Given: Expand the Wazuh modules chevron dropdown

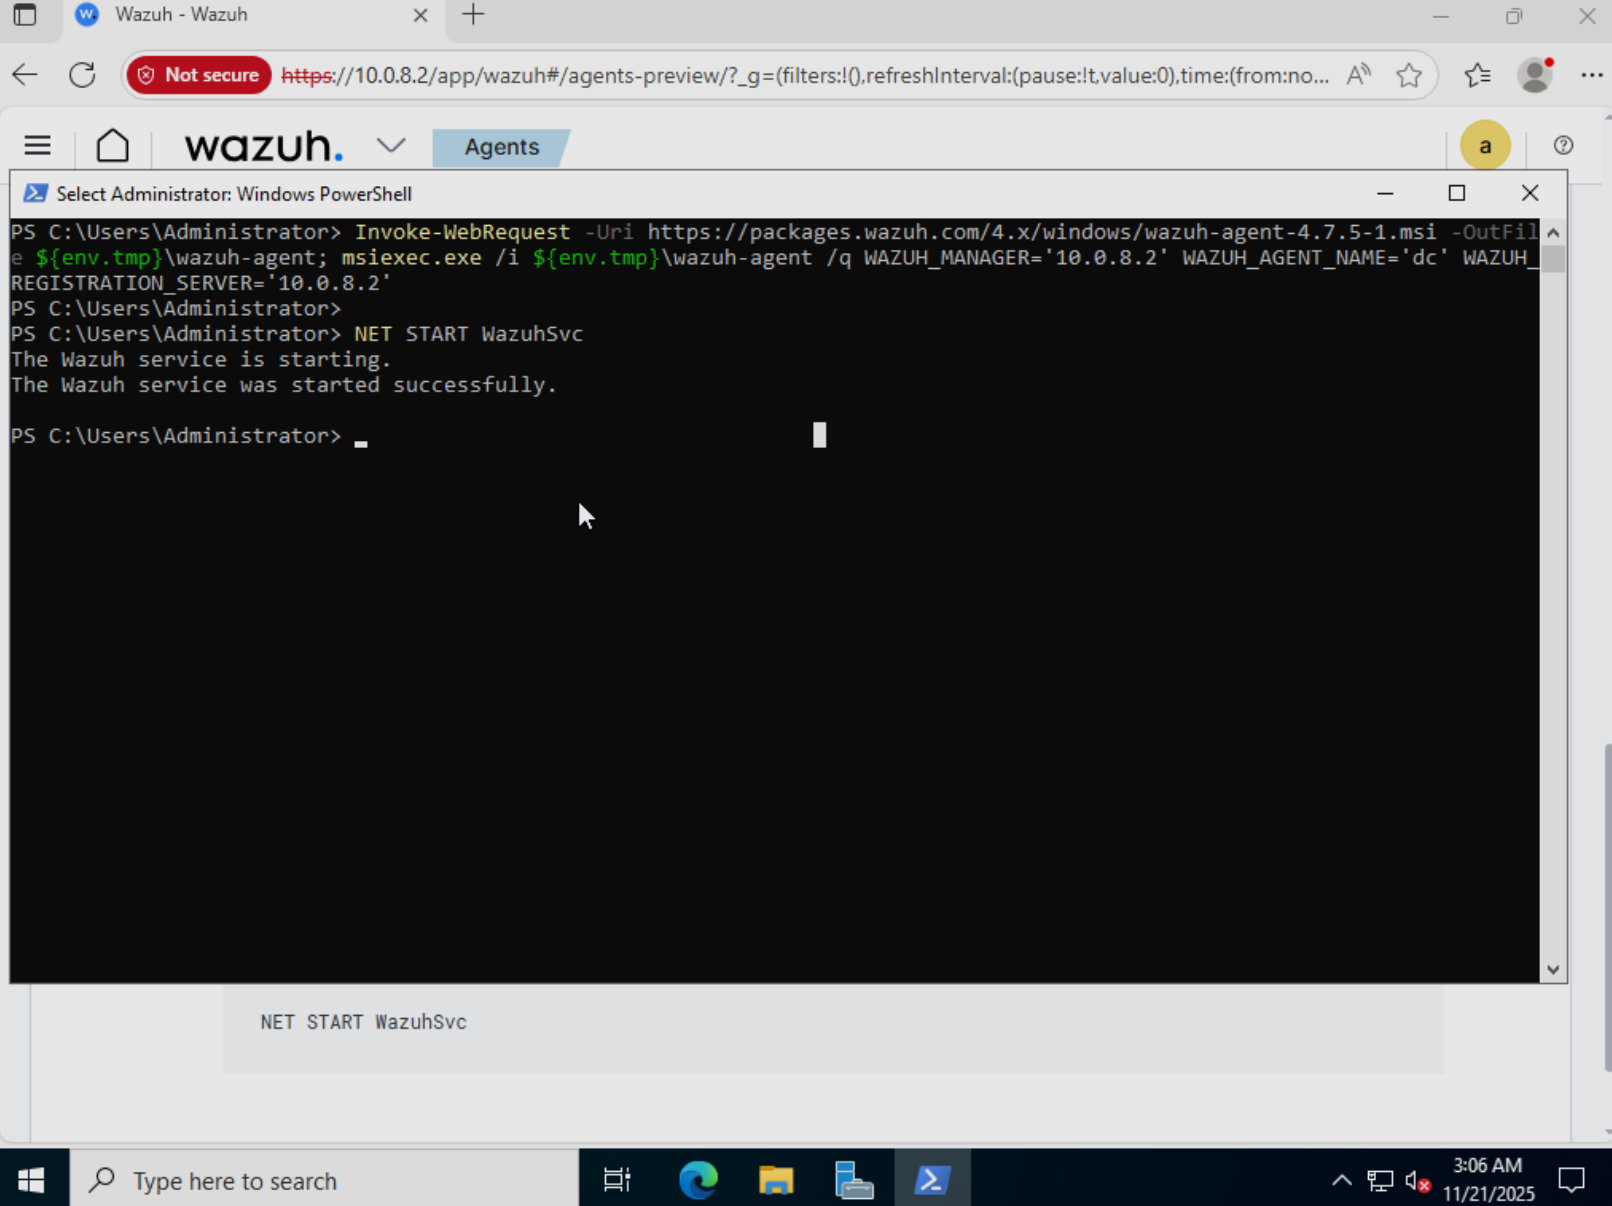Looking at the screenshot, I should pos(391,146).
